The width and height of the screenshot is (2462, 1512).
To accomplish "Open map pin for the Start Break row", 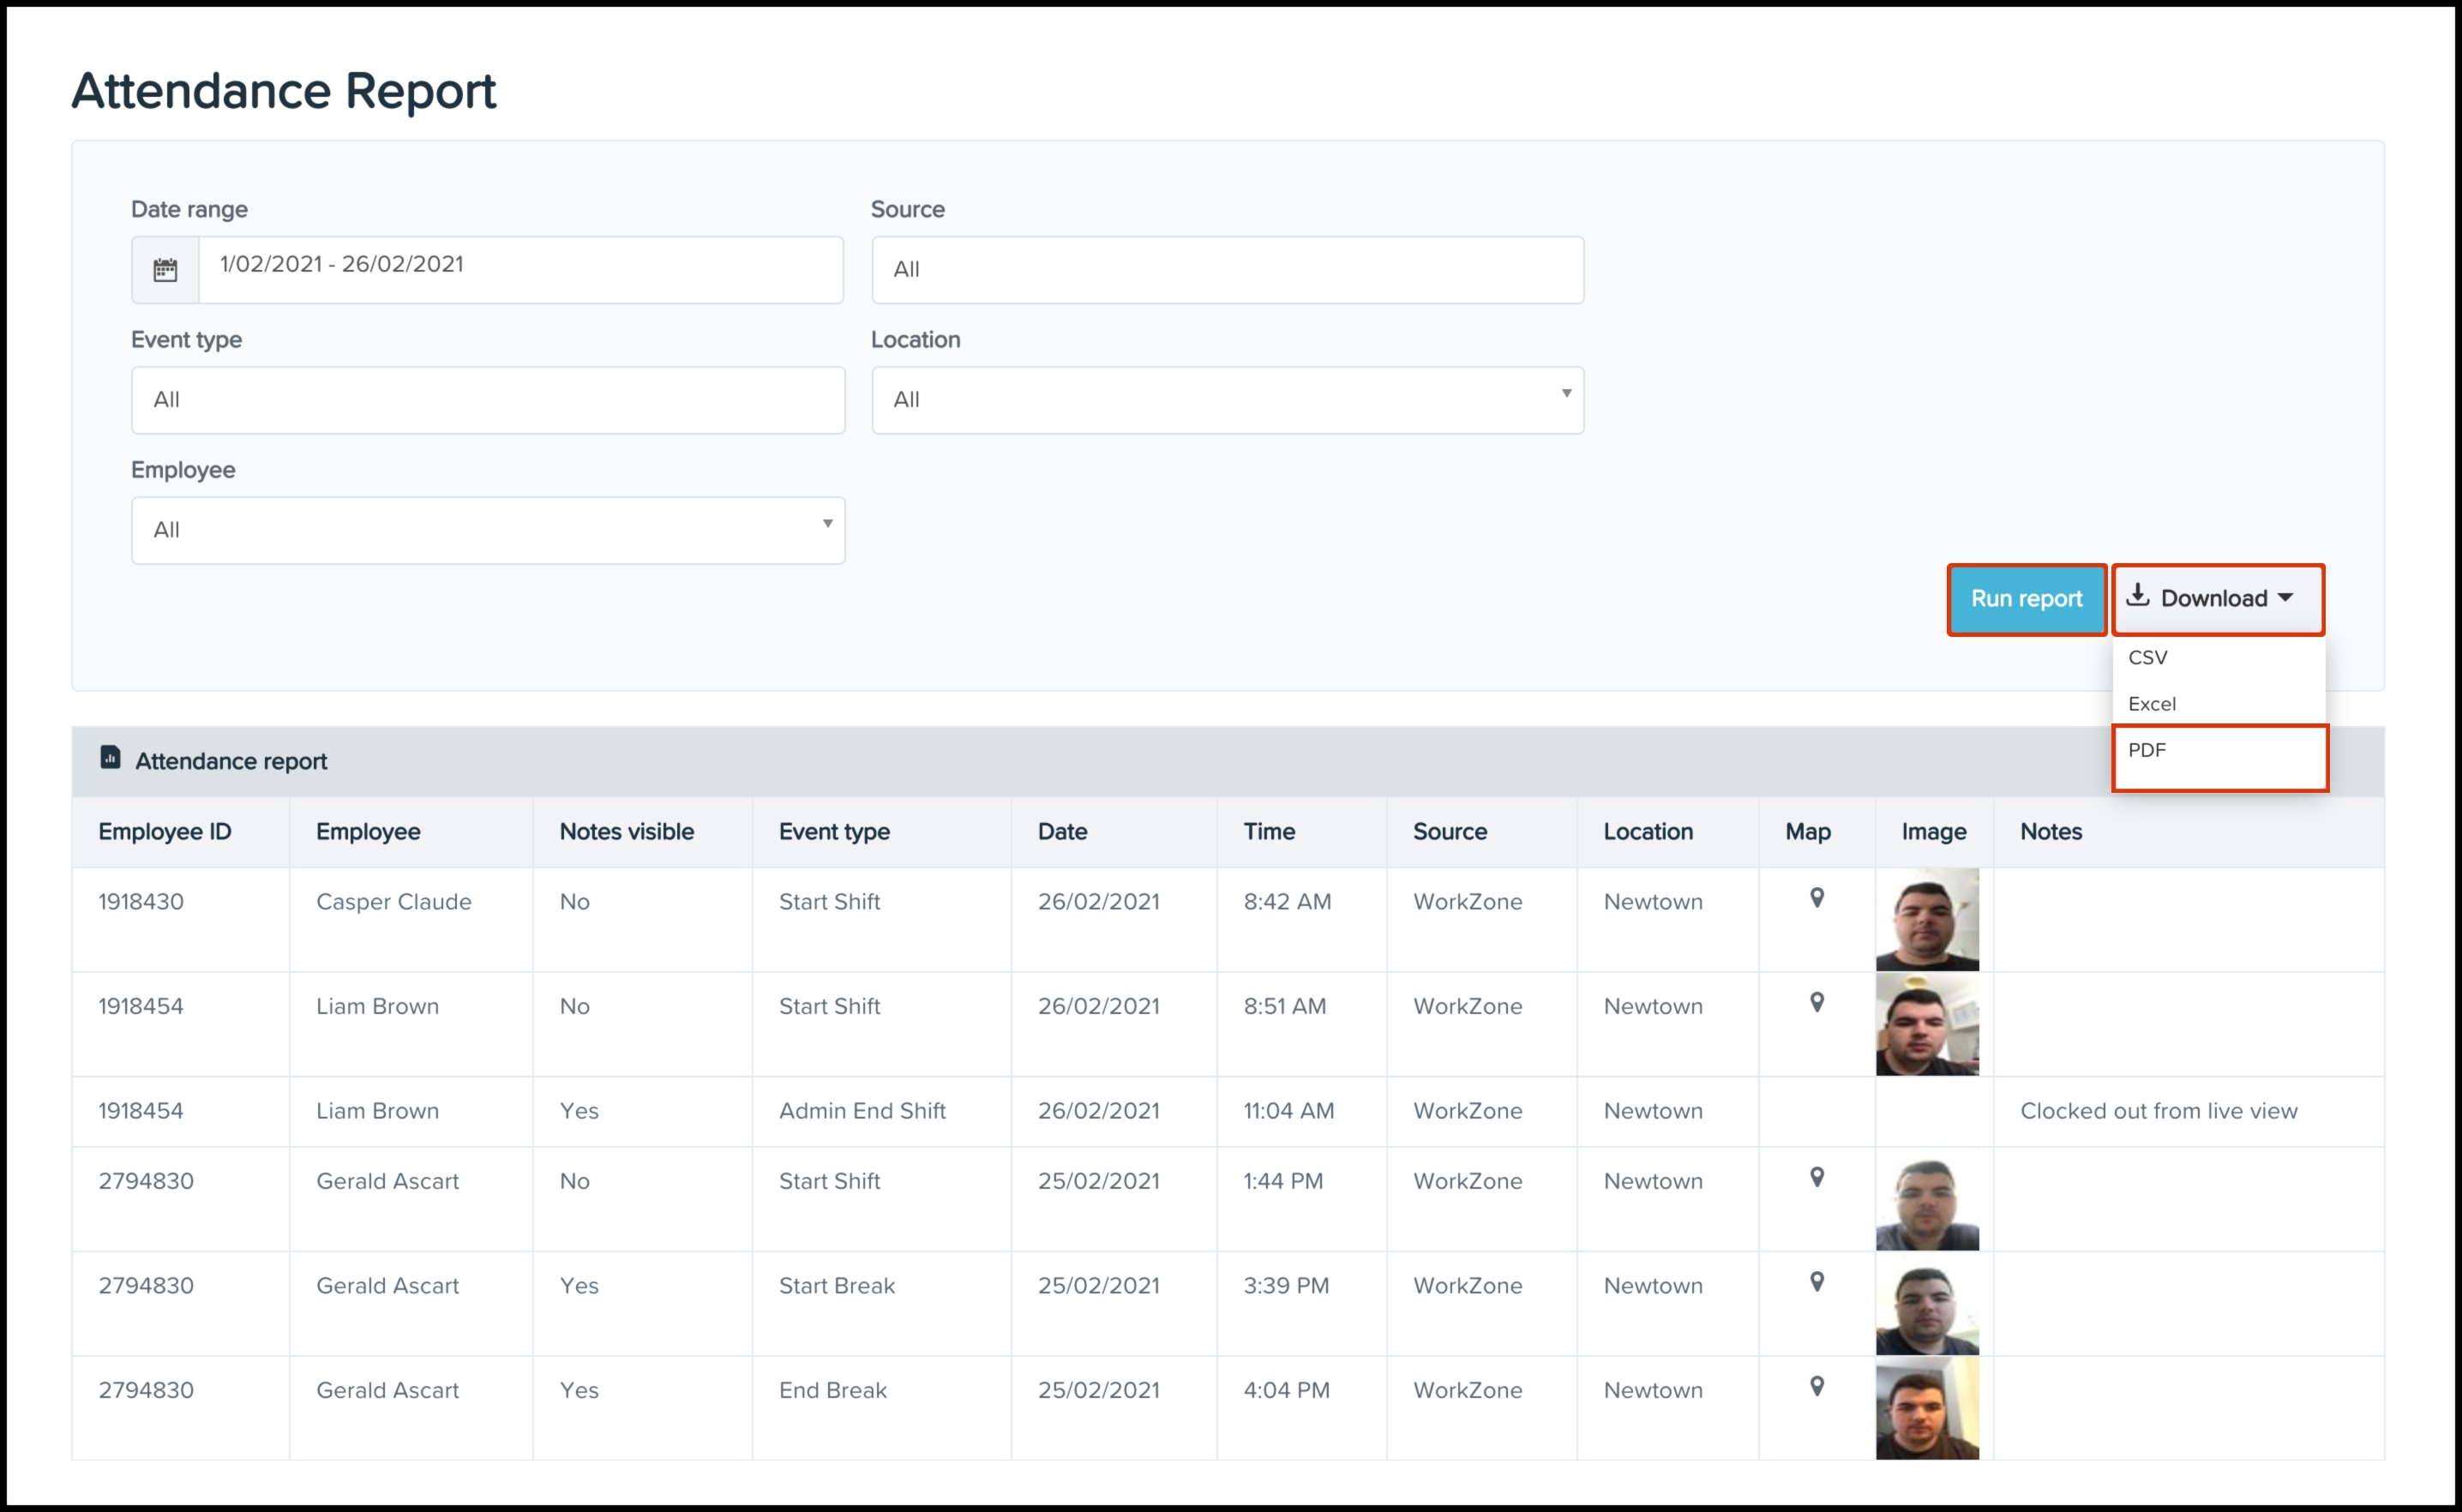I will pos(1817,1281).
